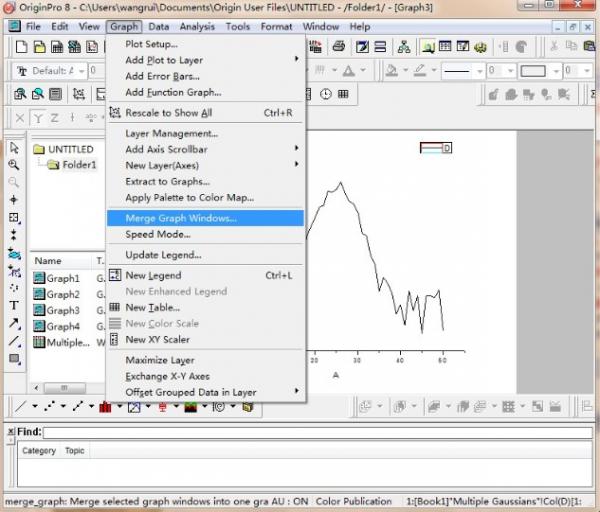Click the Rescale to Show All icon
The image size is (600, 512).
click(x=115, y=113)
